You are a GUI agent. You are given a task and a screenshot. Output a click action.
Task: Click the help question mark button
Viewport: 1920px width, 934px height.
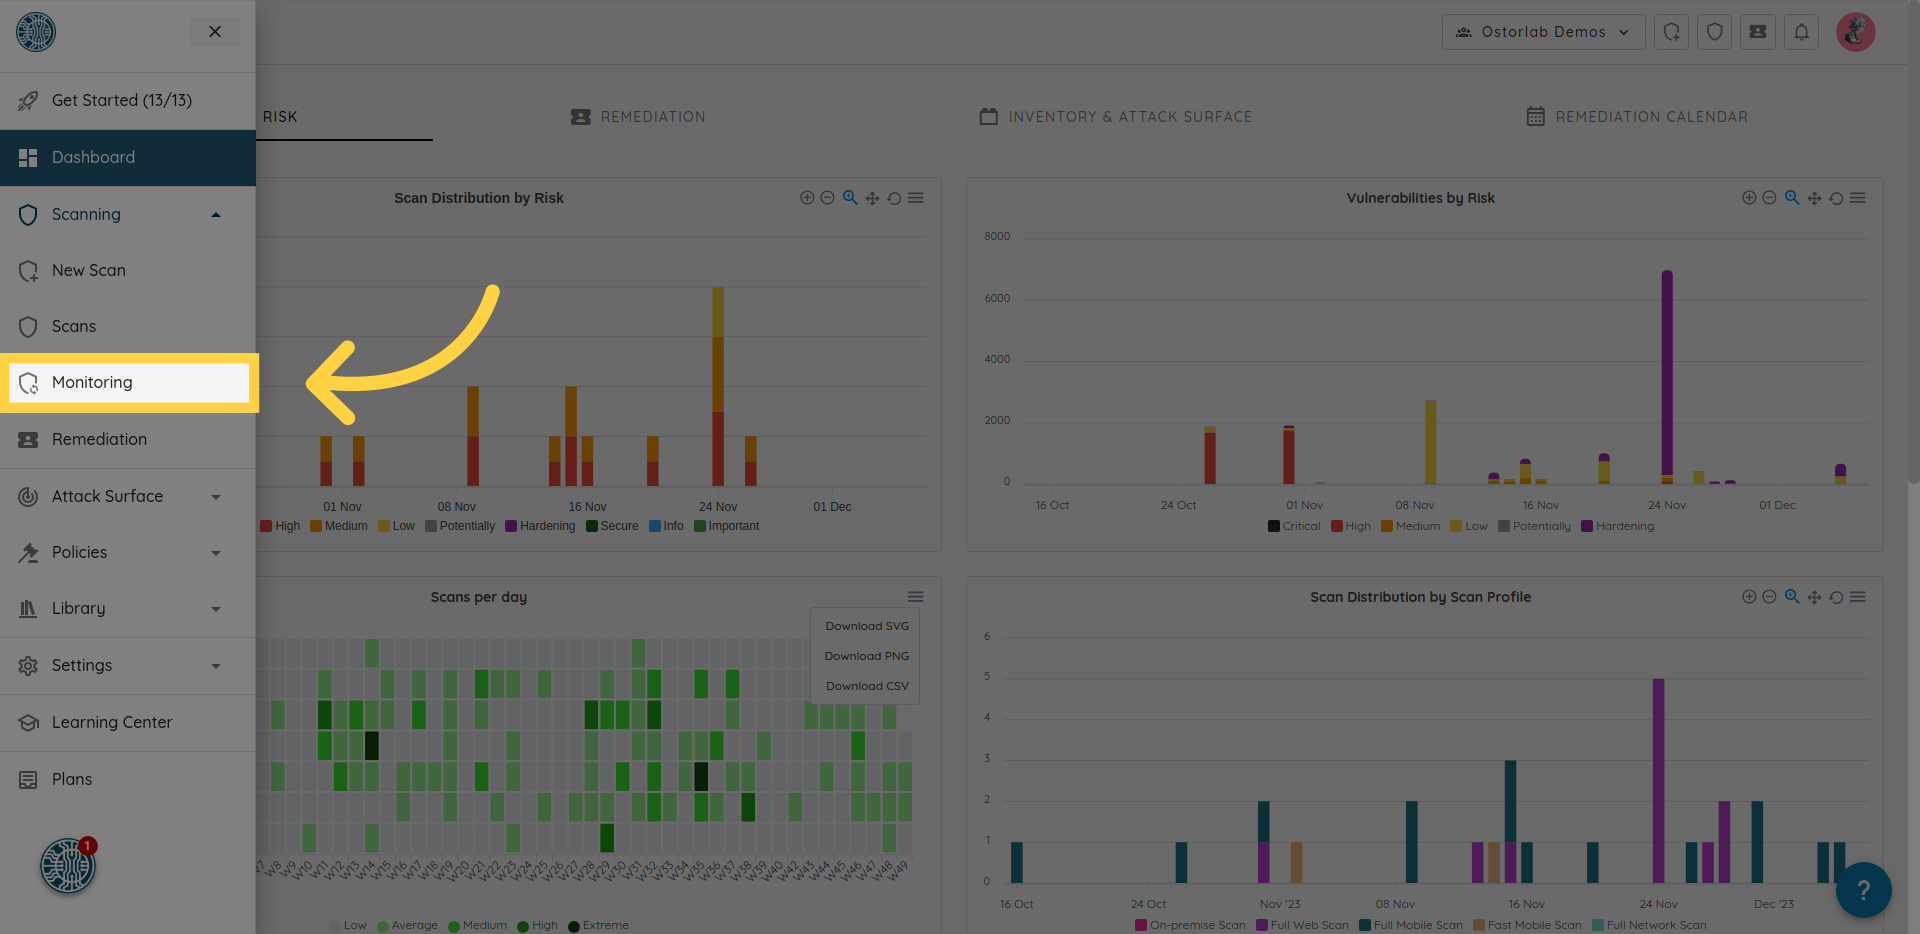[x=1863, y=889]
